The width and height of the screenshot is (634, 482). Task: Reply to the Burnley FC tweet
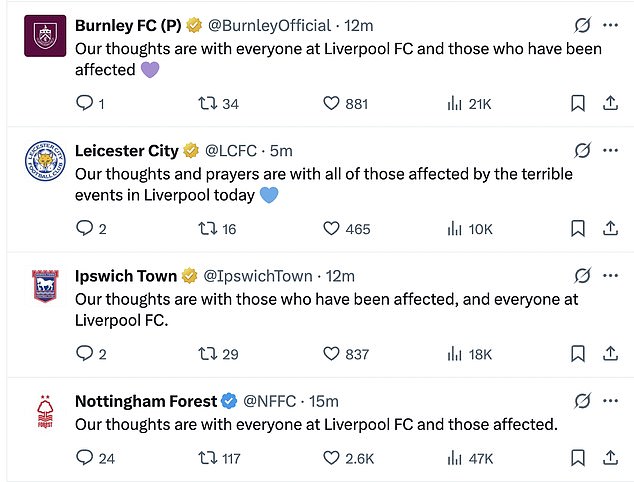tap(84, 103)
